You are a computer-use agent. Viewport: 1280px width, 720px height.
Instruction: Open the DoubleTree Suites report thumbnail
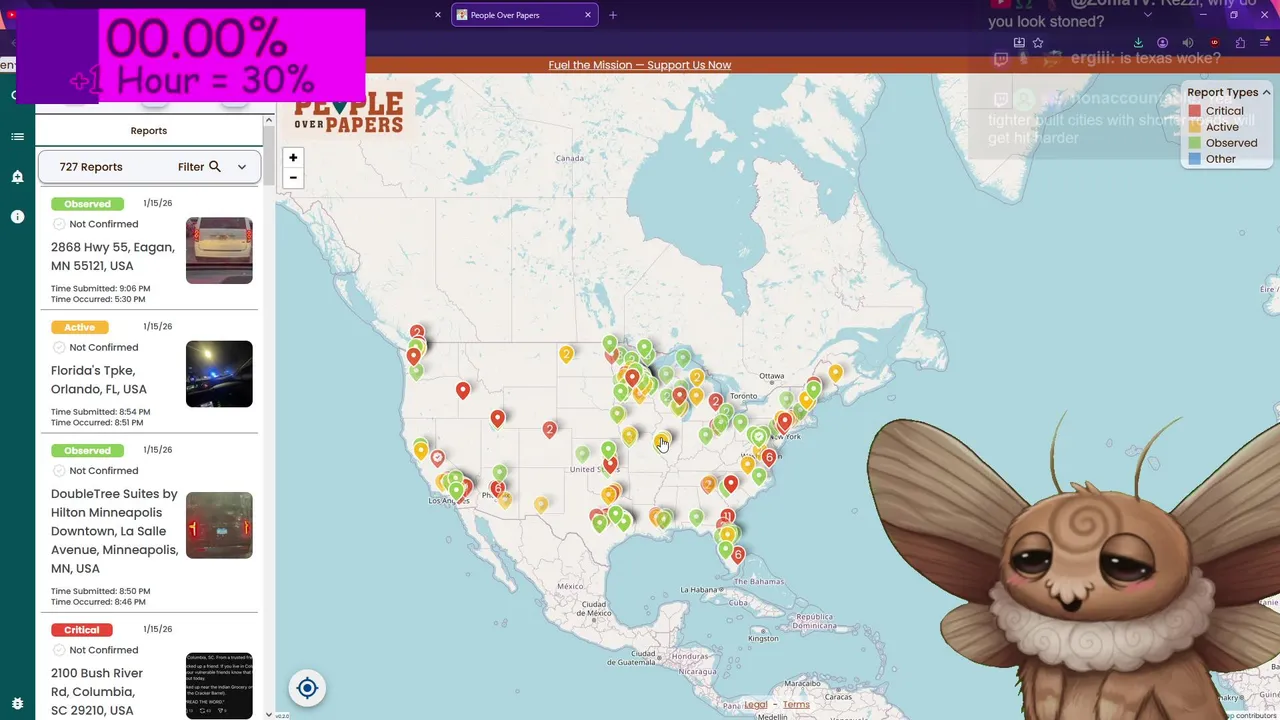point(219,525)
